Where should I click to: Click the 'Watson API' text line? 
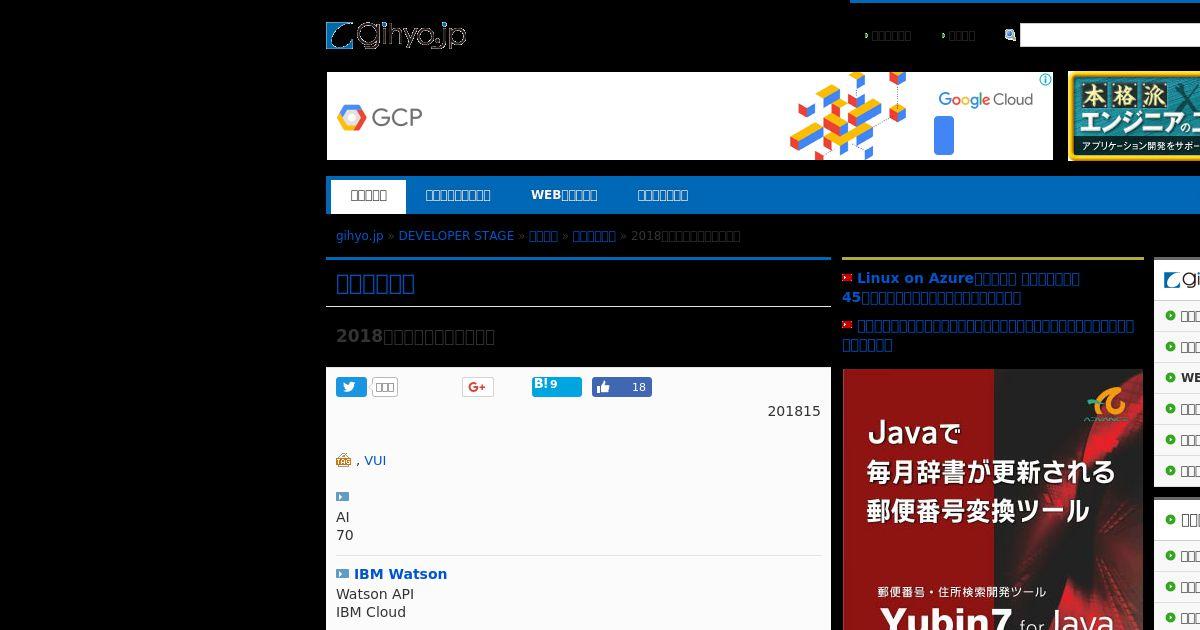[375, 594]
